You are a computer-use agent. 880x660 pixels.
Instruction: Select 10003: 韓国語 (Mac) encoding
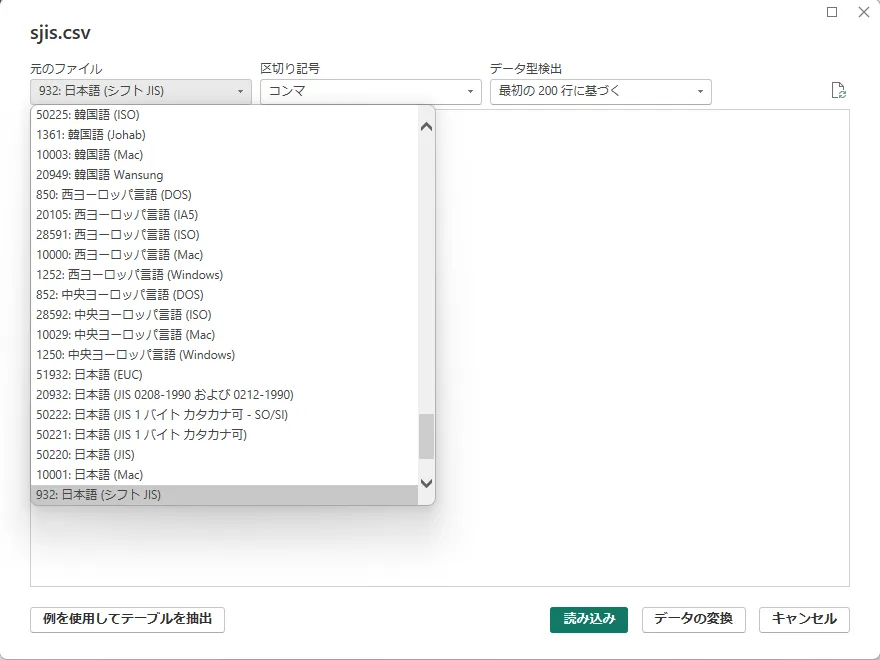coord(224,154)
